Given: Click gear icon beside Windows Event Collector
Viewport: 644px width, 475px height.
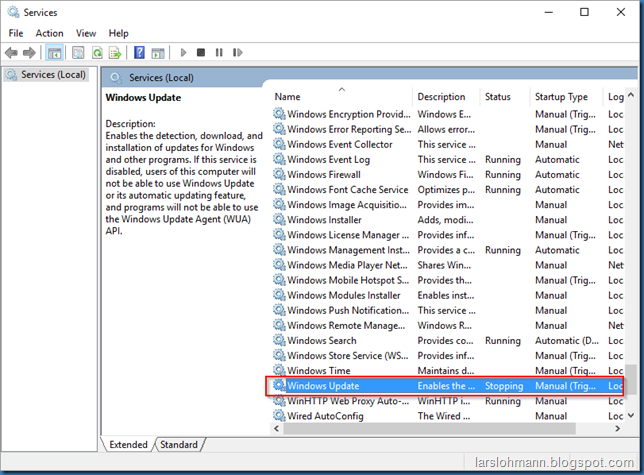Looking at the screenshot, I should (x=279, y=144).
